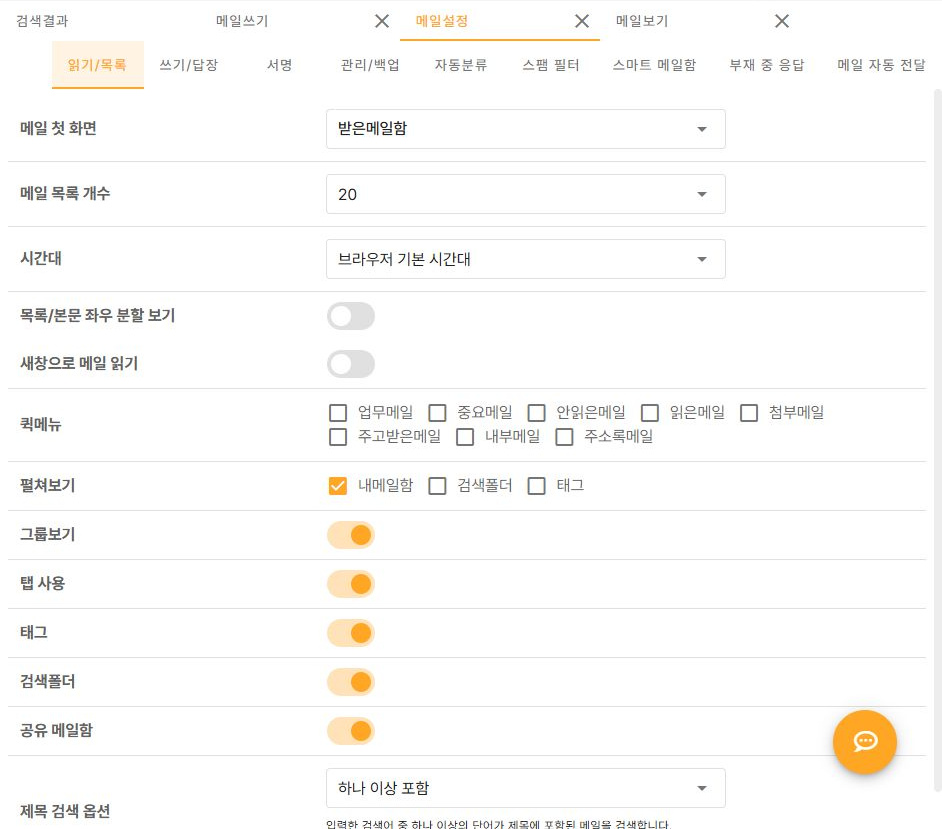
Task: Open the 메일 목록 개수 dropdown
Action: click(526, 194)
